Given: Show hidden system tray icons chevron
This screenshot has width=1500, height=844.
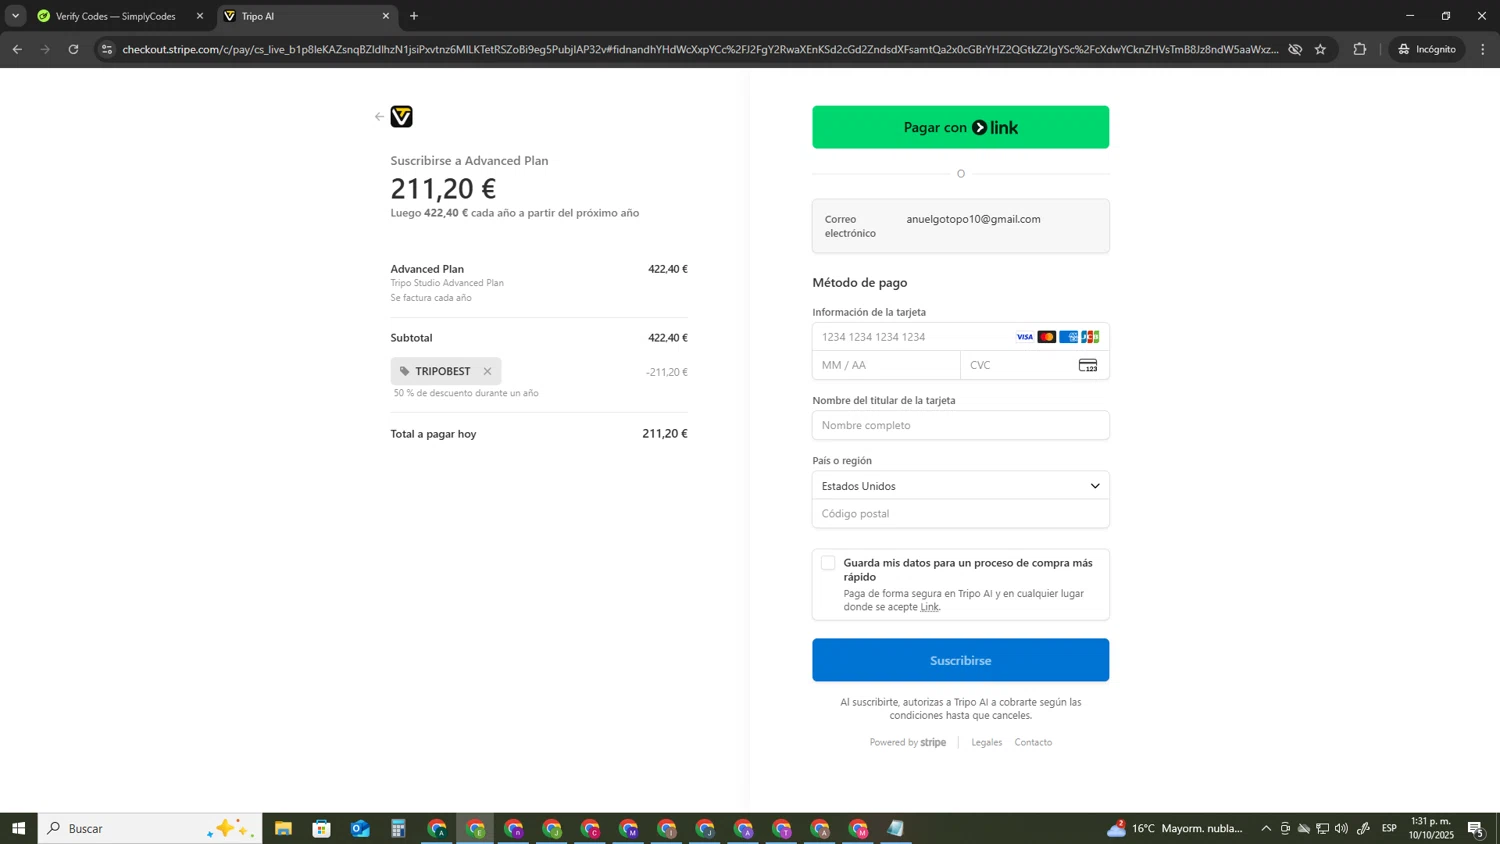Looking at the screenshot, I should (x=1266, y=828).
